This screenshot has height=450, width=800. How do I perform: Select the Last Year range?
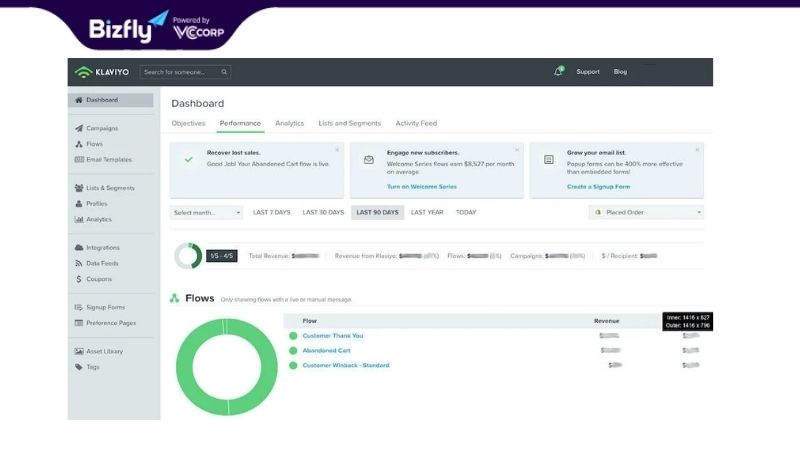click(x=427, y=212)
